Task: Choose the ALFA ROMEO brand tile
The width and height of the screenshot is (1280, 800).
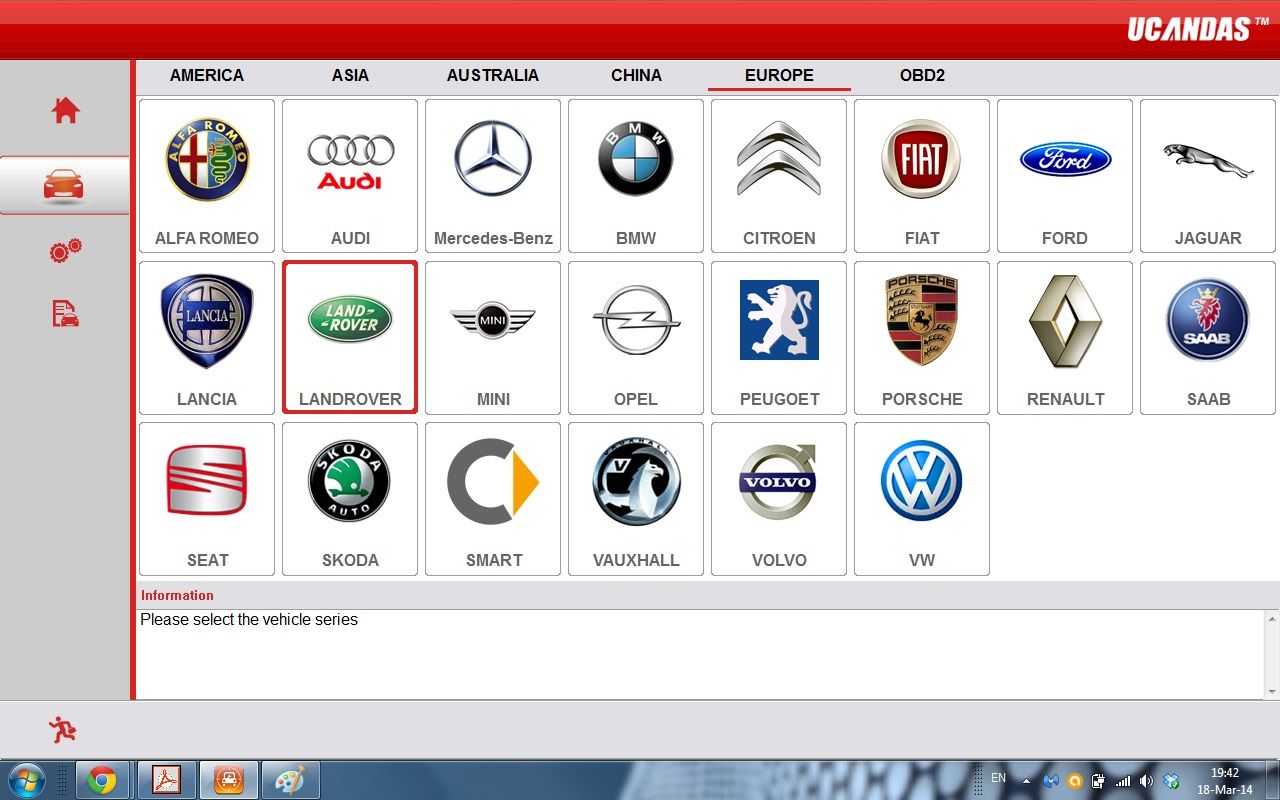Action: 207,176
